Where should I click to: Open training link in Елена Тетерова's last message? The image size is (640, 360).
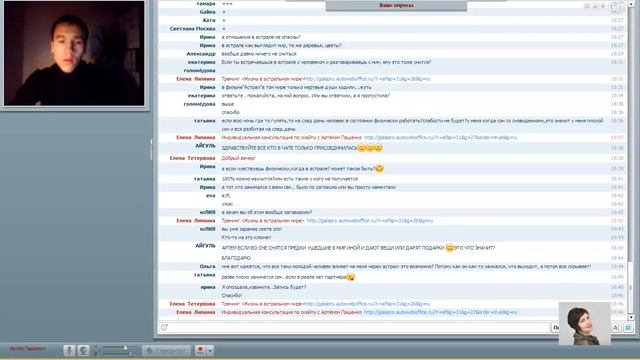pyautogui.click(x=367, y=304)
